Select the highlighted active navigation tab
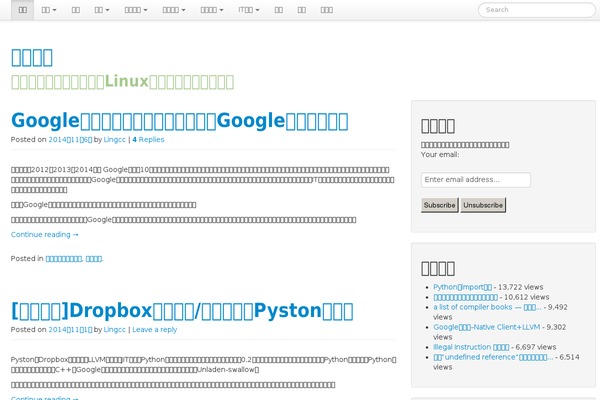Viewport: 600px width, 400px height. click(x=23, y=10)
